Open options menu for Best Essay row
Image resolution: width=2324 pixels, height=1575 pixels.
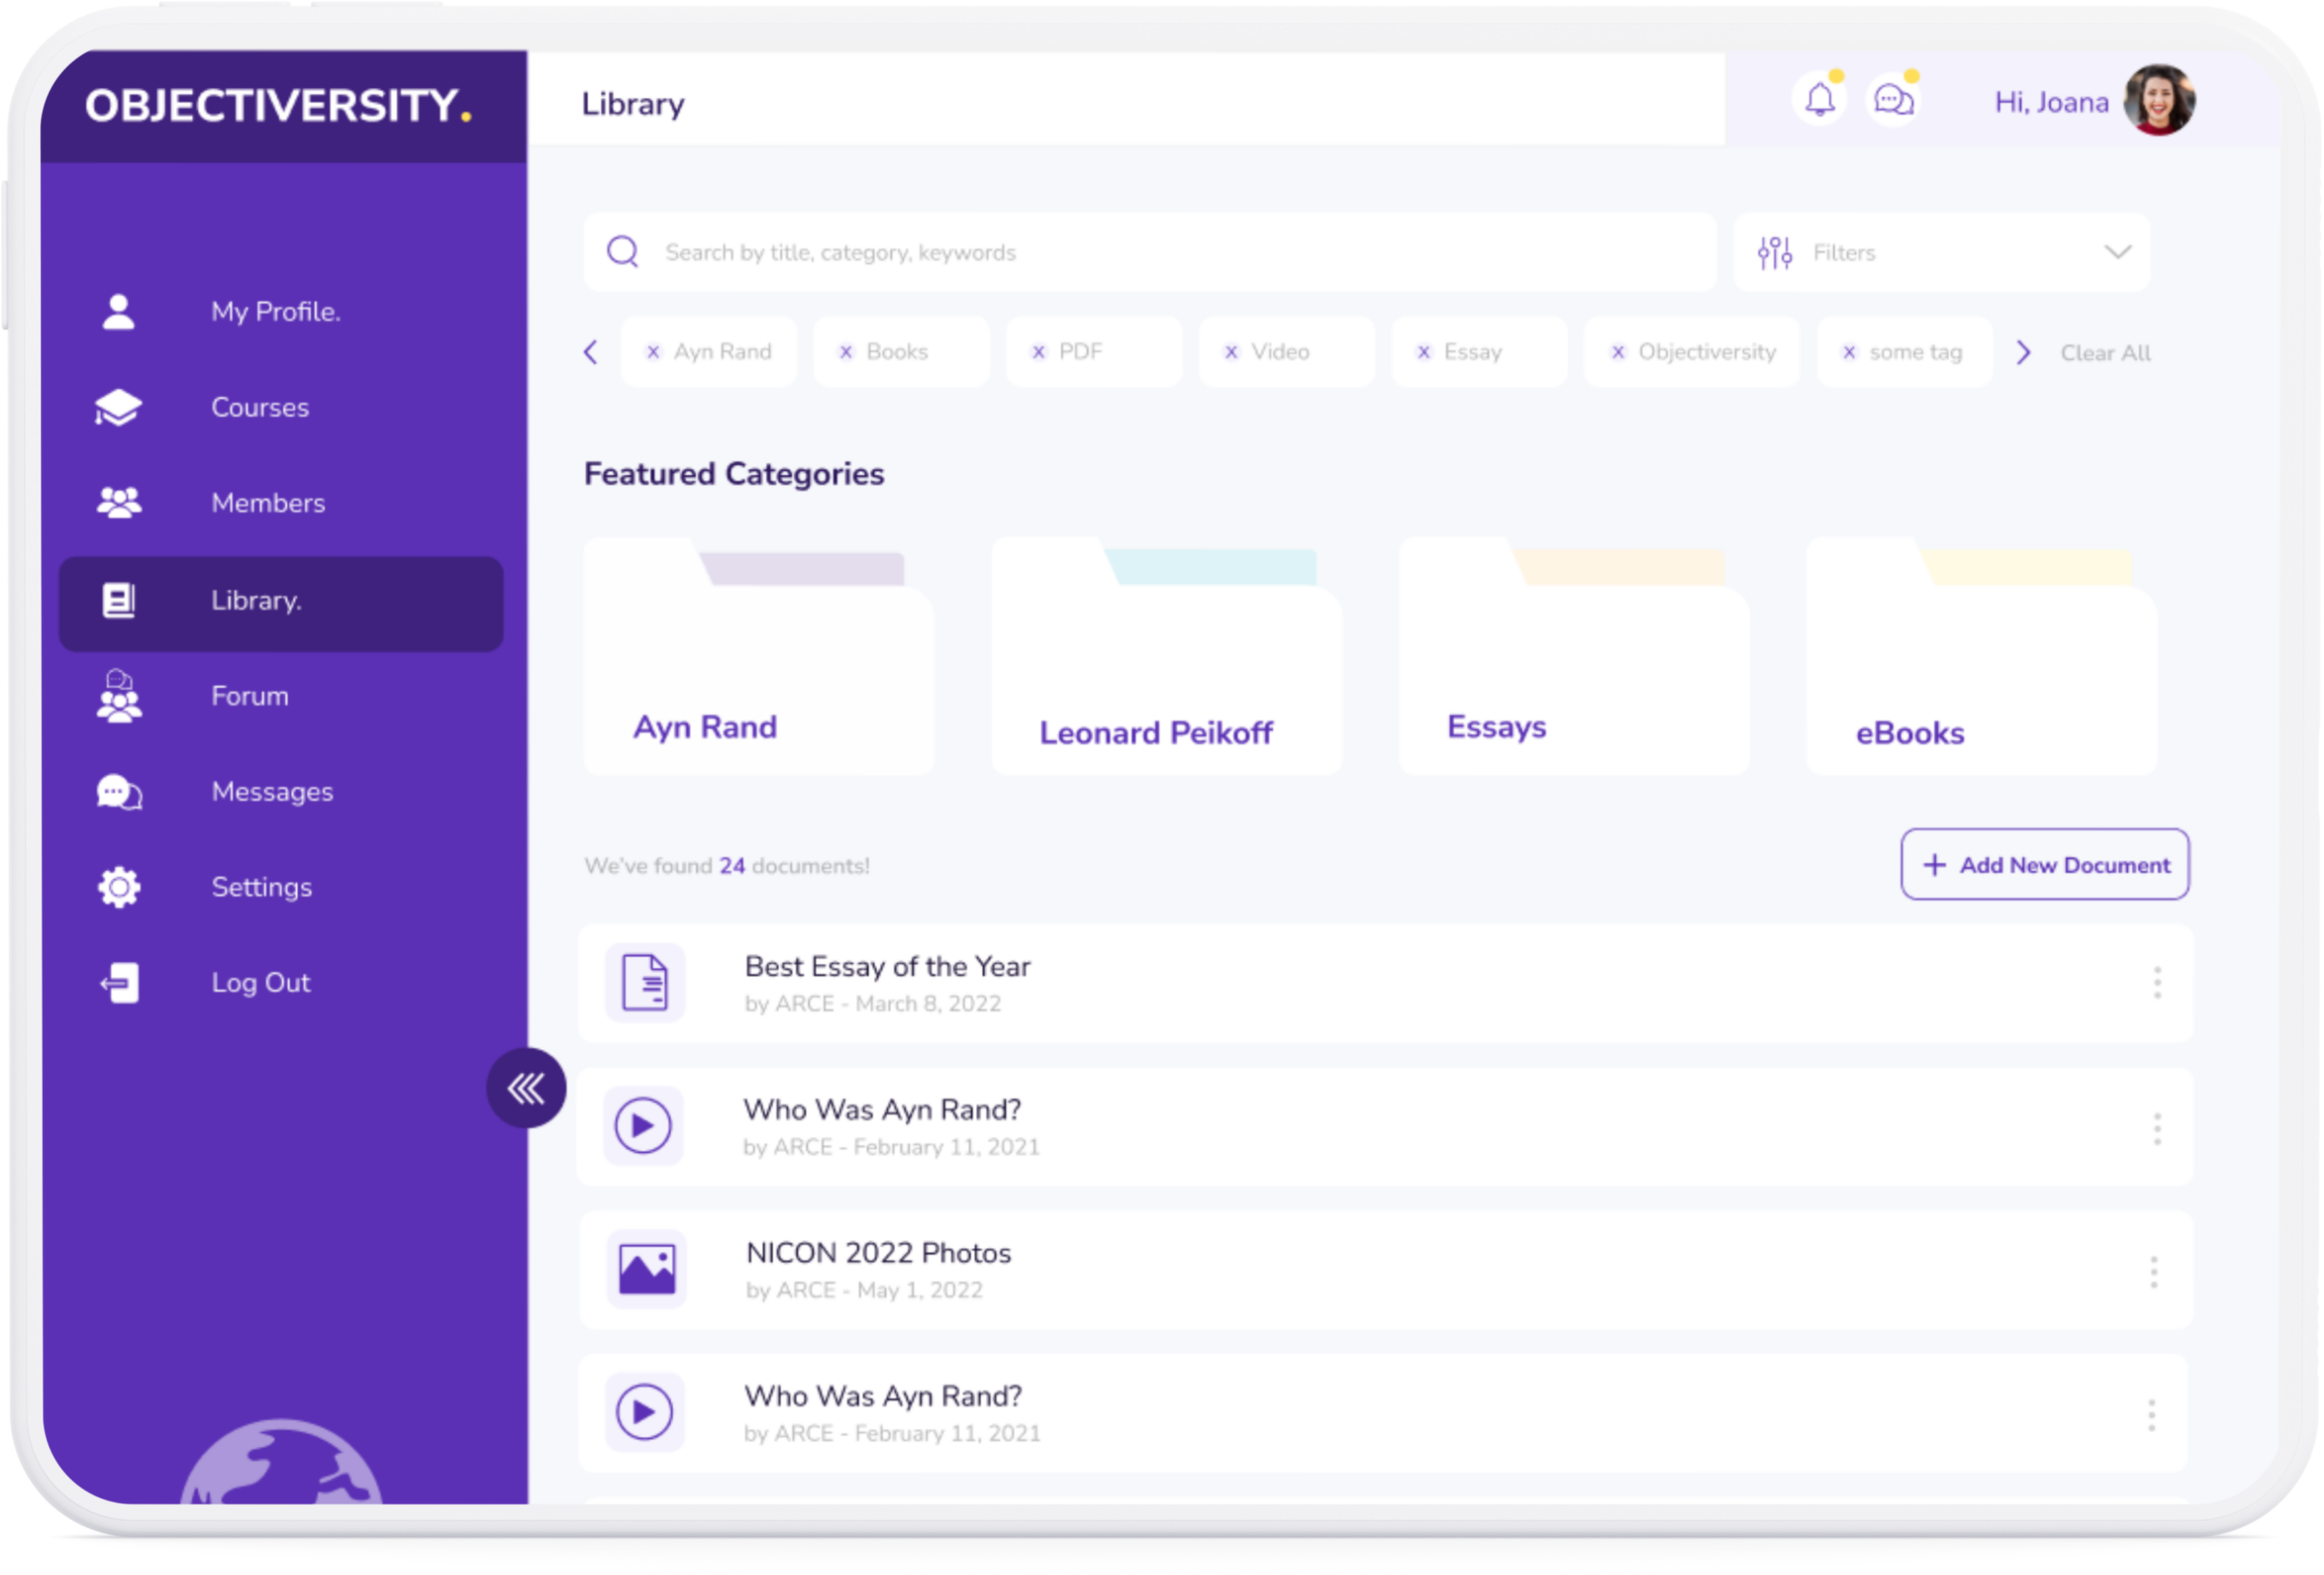(2156, 983)
